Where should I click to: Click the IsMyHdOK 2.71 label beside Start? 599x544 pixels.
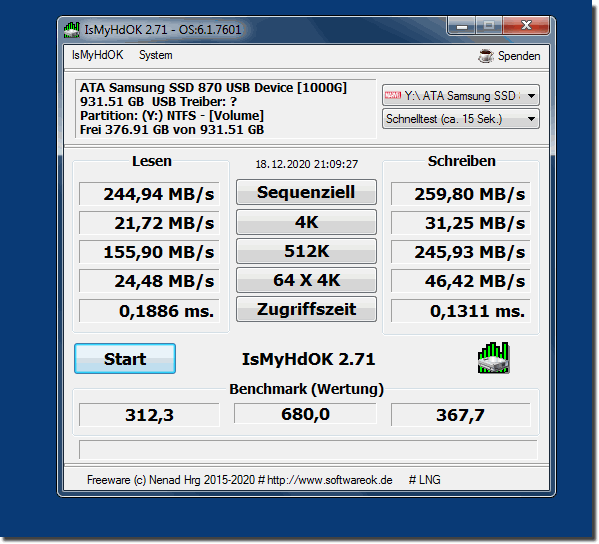point(309,359)
